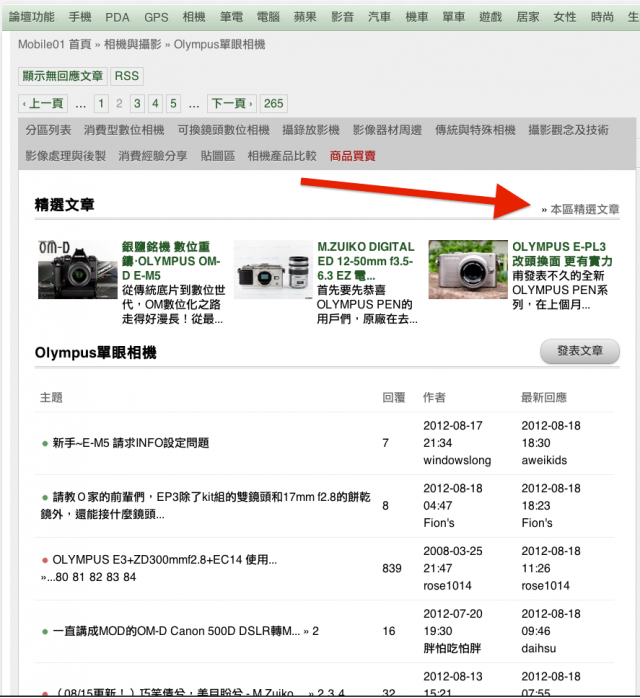Screen dimensions: 640x698
Task: Open the RSS feed button
Action: click(127, 76)
